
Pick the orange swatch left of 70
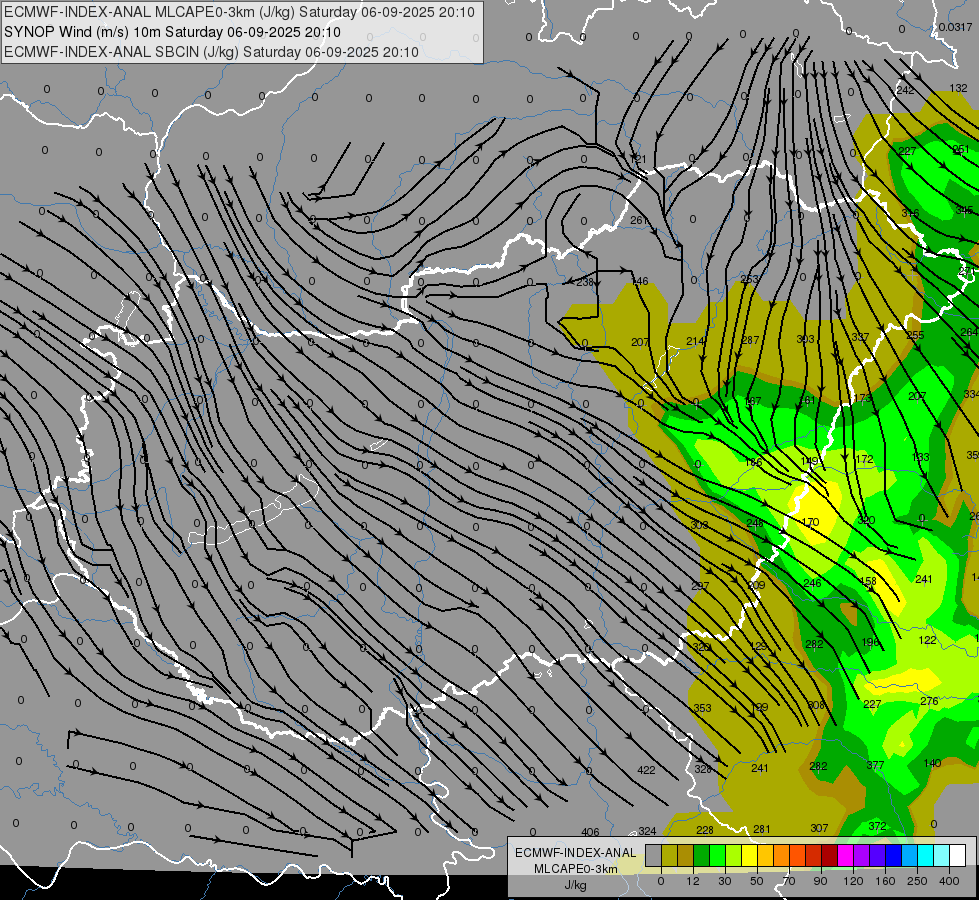click(782, 855)
